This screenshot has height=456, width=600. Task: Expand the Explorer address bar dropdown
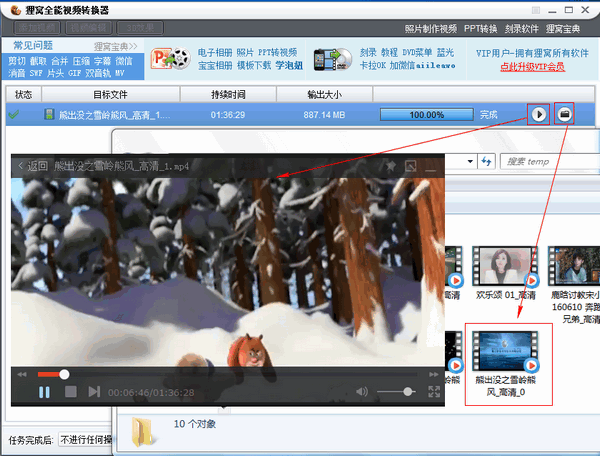[470, 161]
